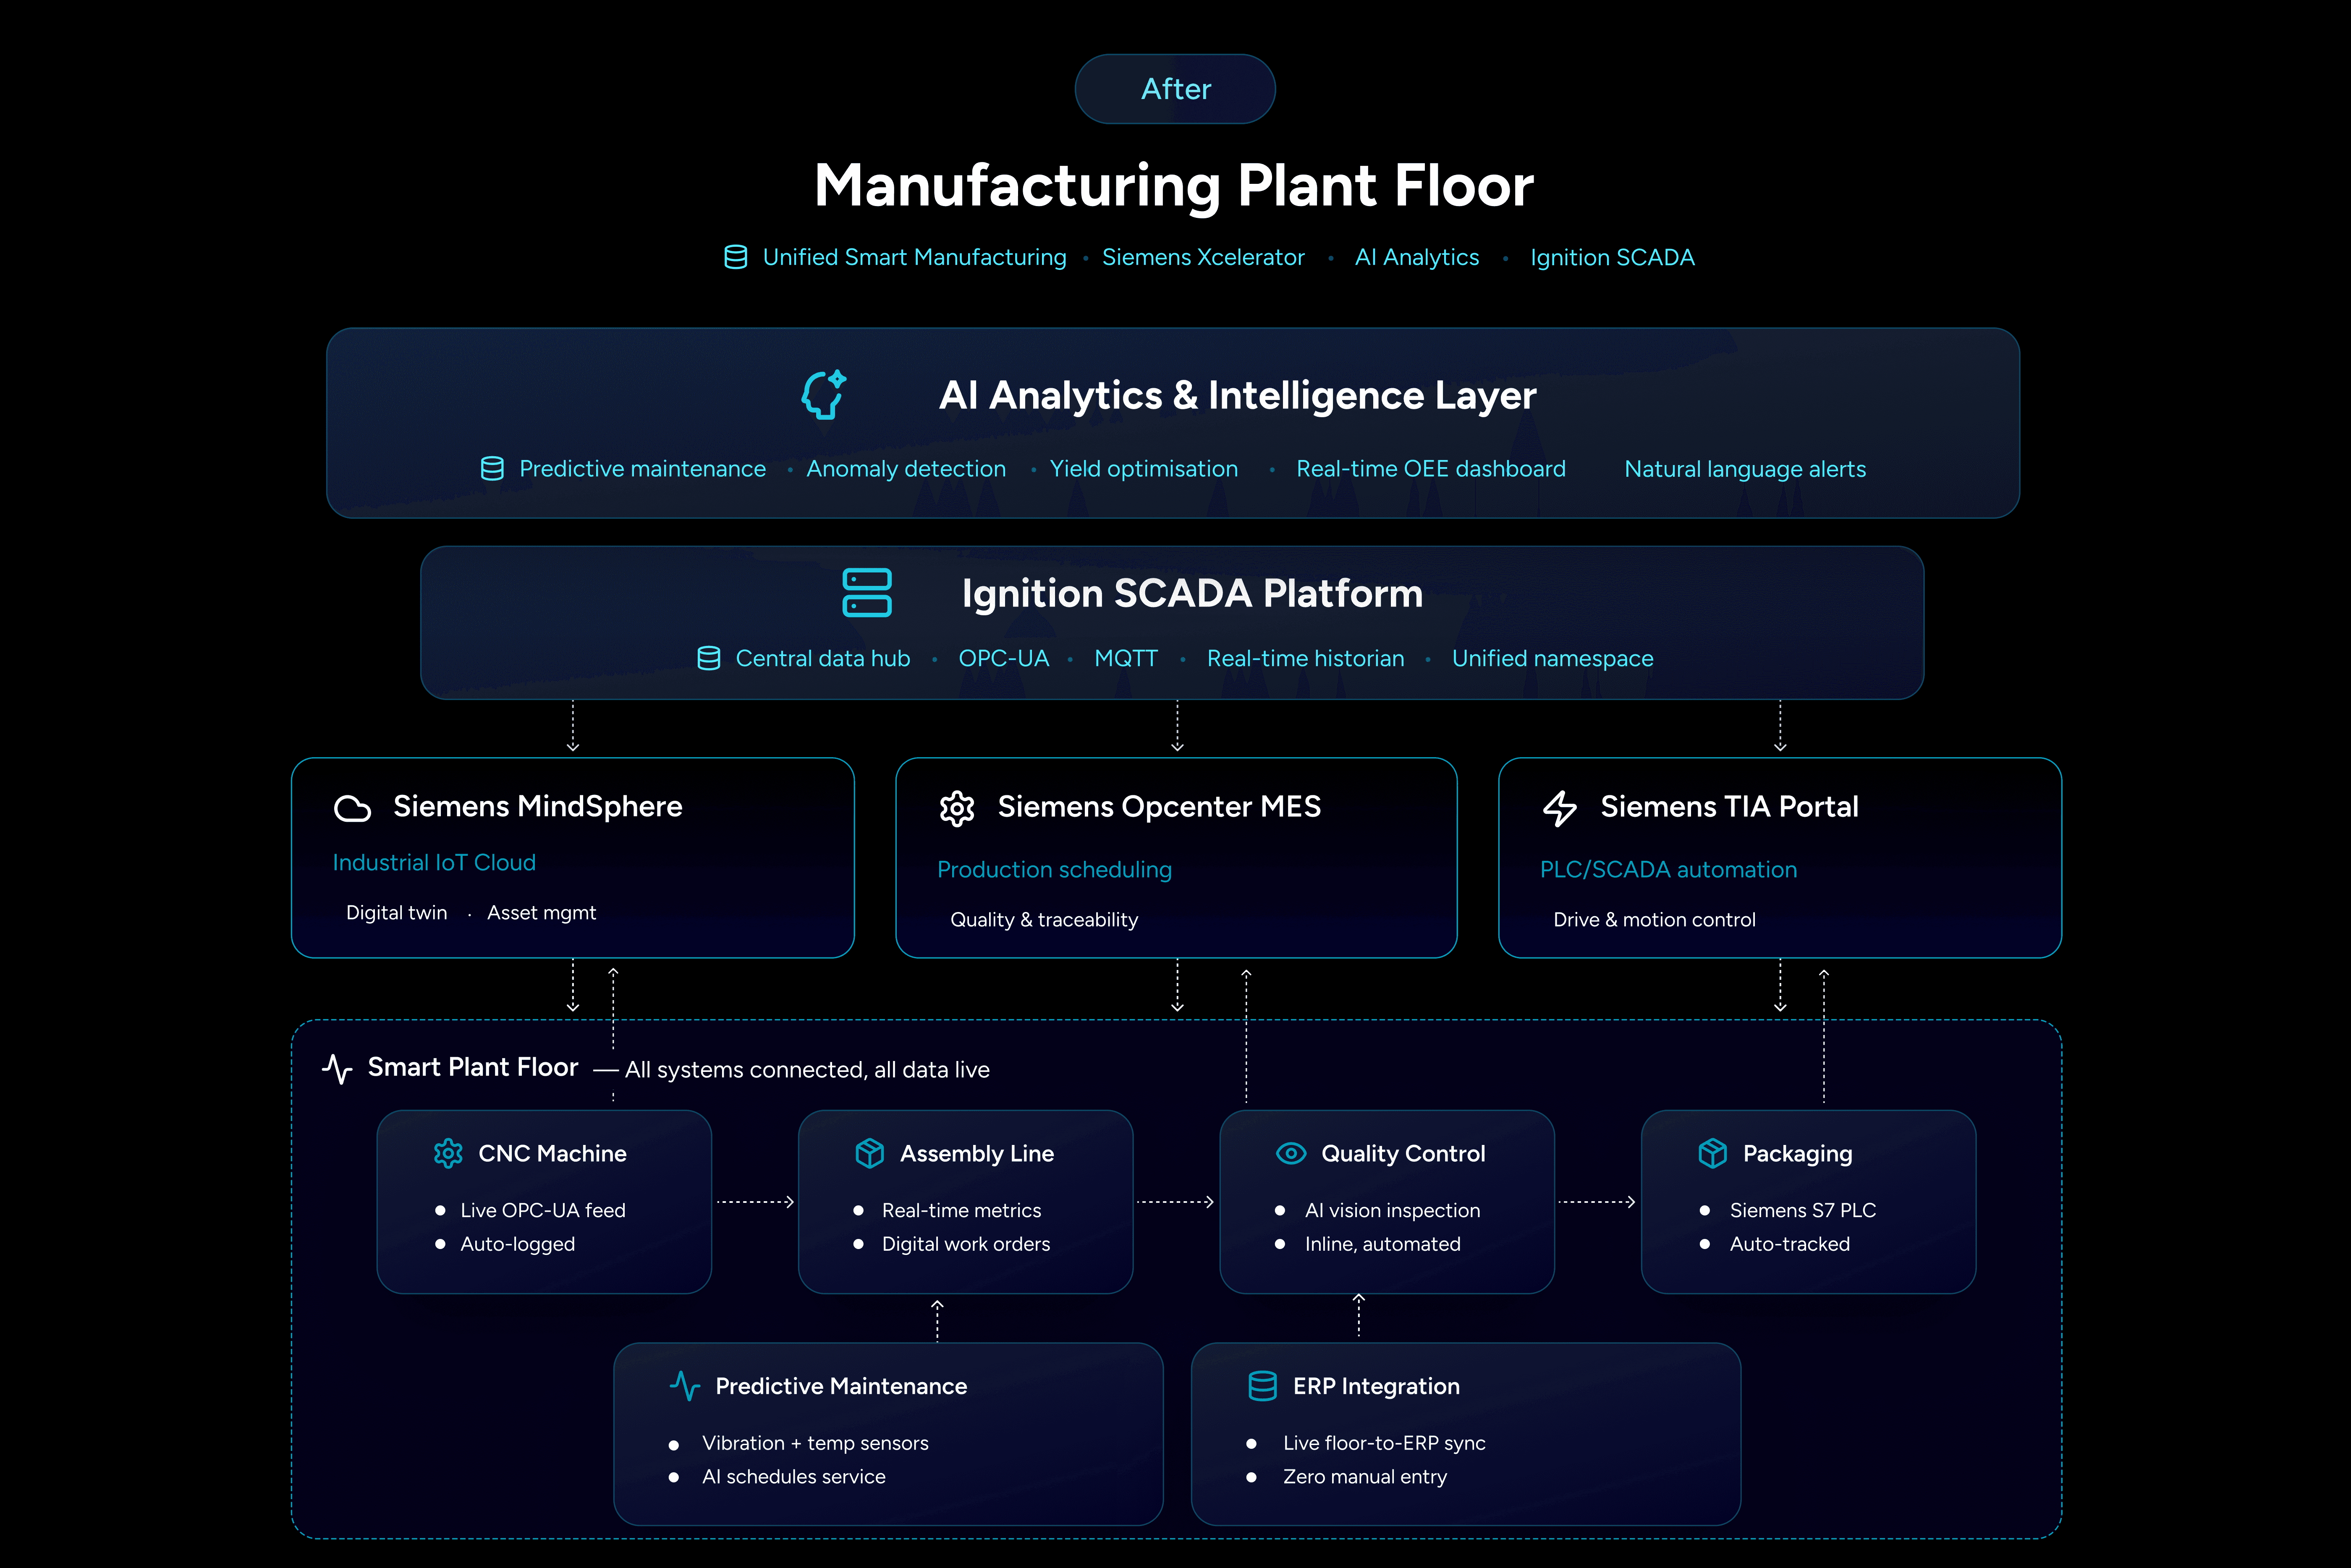Select the database icon on ERP Integration card
Image resolution: width=2351 pixels, height=1568 pixels.
click(x=1263, y=1386)
